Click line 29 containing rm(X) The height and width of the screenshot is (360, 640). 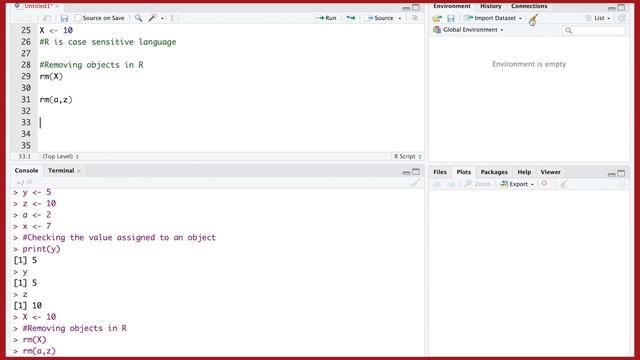tap(51, 76)
